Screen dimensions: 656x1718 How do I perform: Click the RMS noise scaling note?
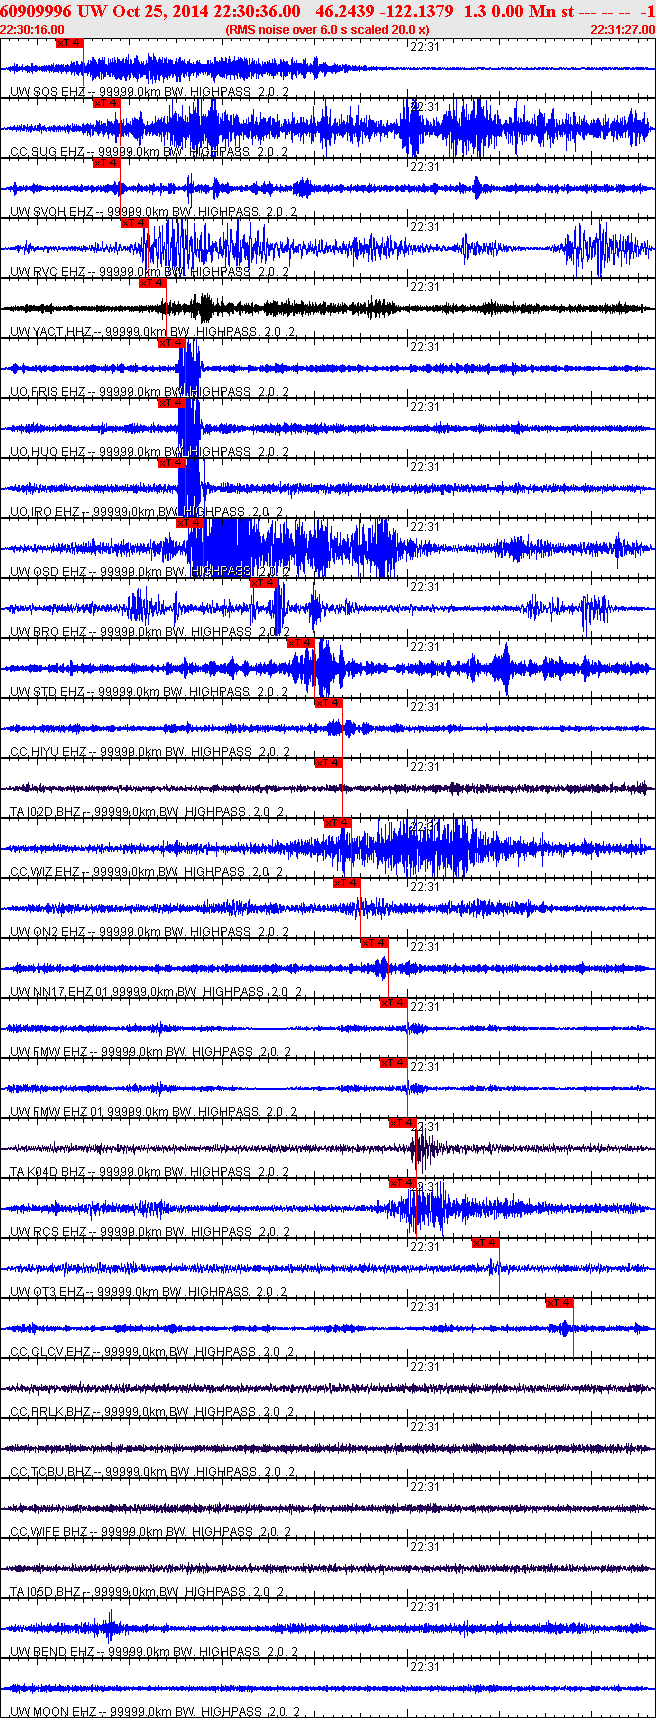(327, 30)
